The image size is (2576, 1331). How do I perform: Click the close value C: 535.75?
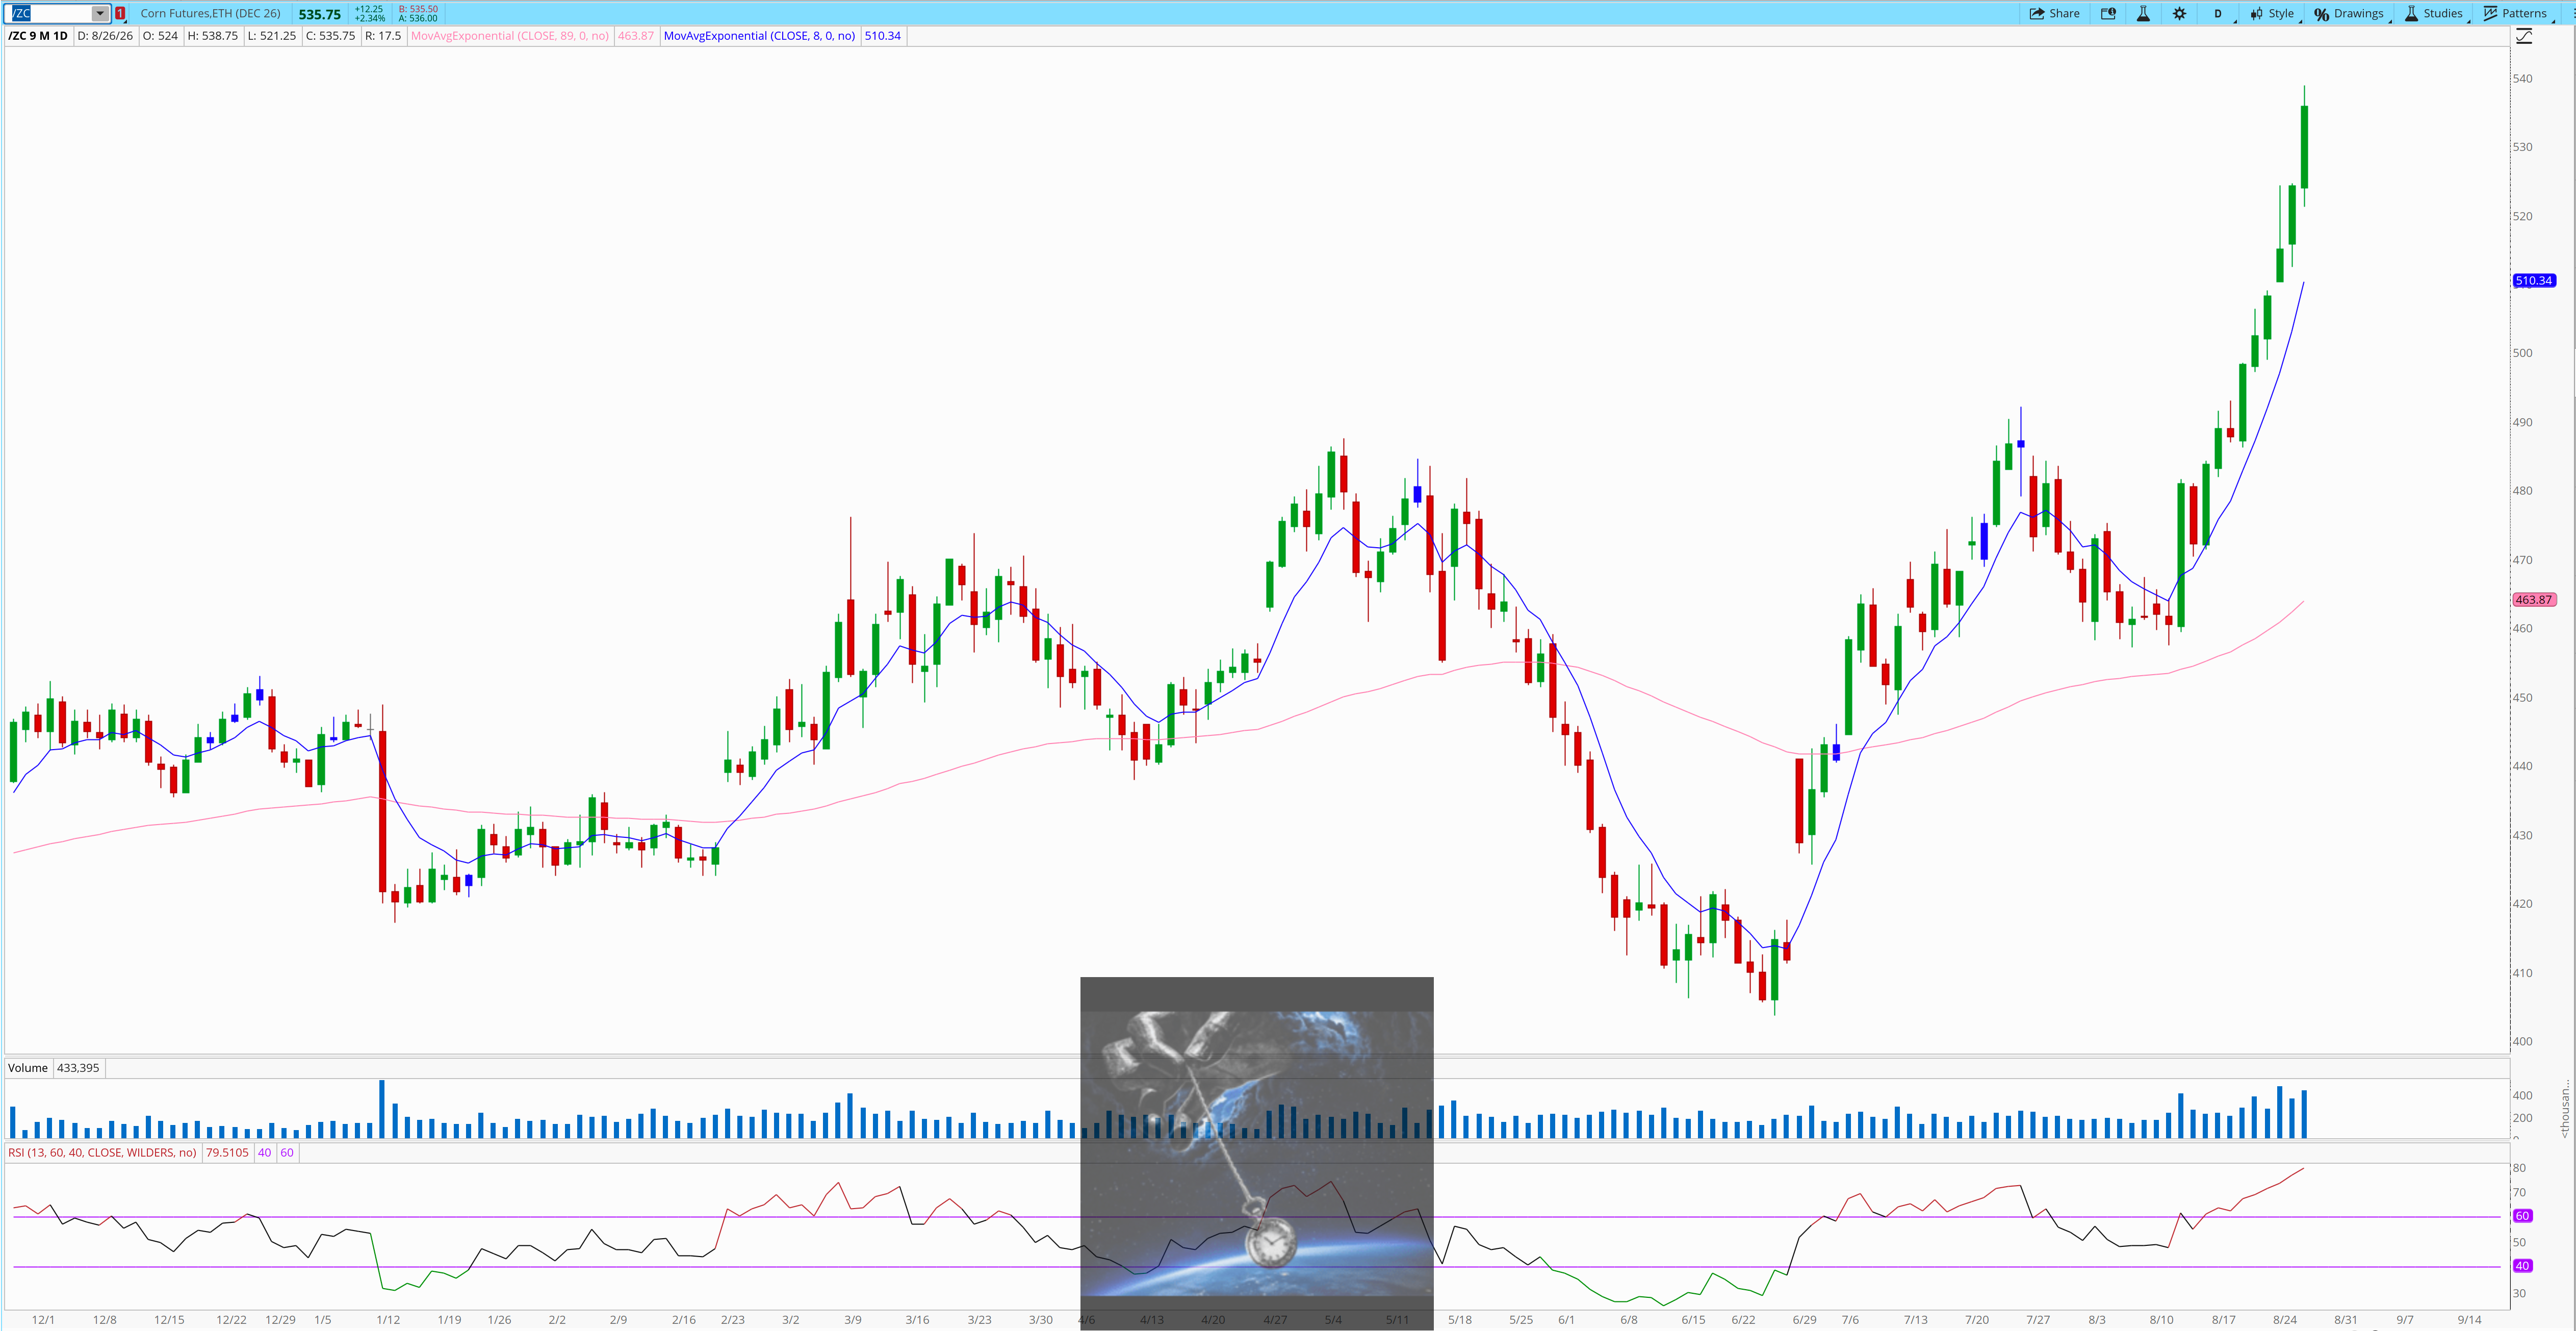click(x=330, y=36)
